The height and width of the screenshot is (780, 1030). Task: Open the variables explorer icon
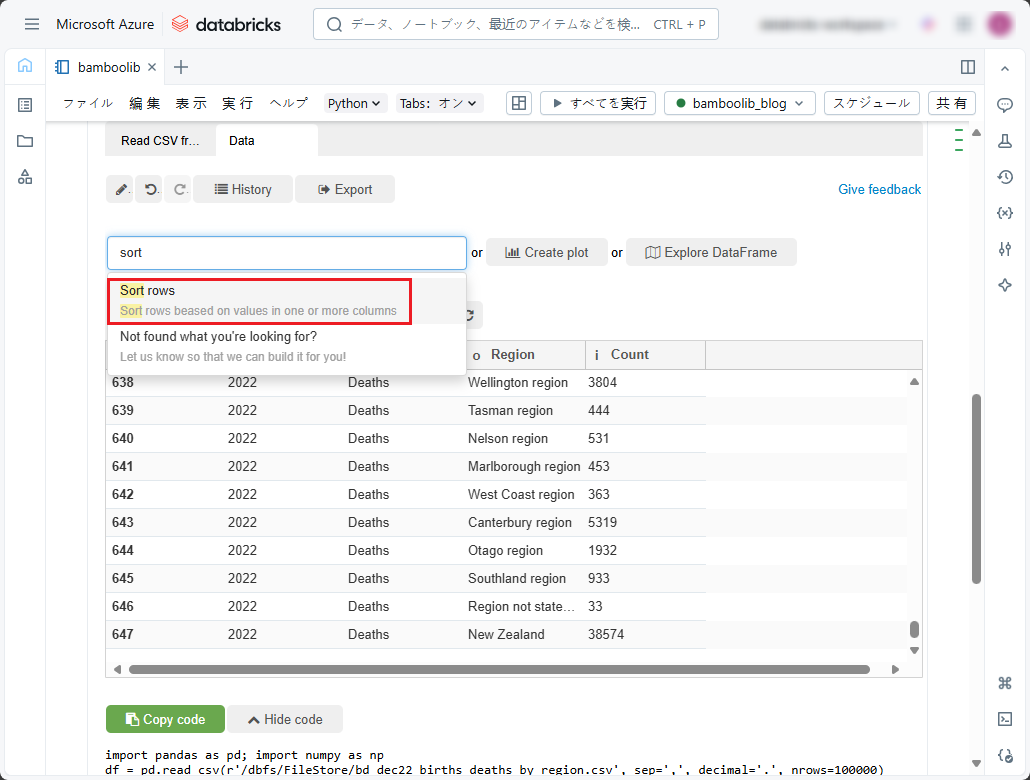(1005, 213)
